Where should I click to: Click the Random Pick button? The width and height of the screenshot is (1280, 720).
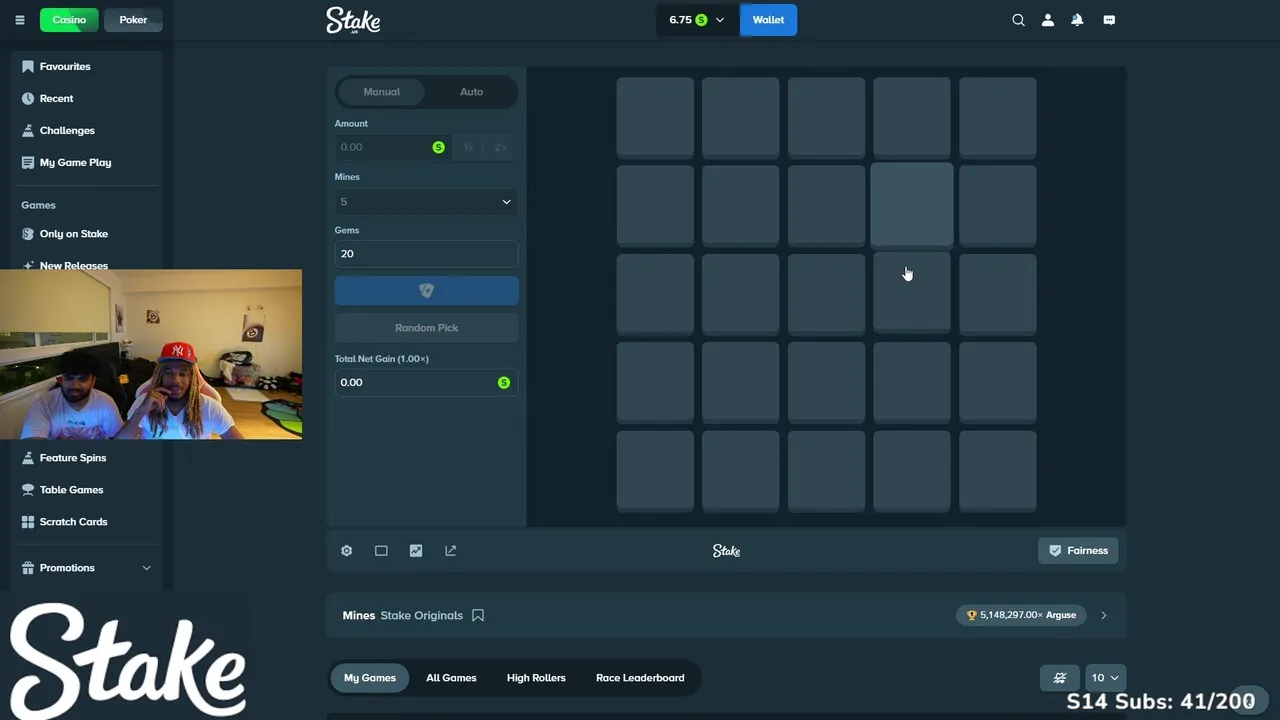(x=426, y=327)
